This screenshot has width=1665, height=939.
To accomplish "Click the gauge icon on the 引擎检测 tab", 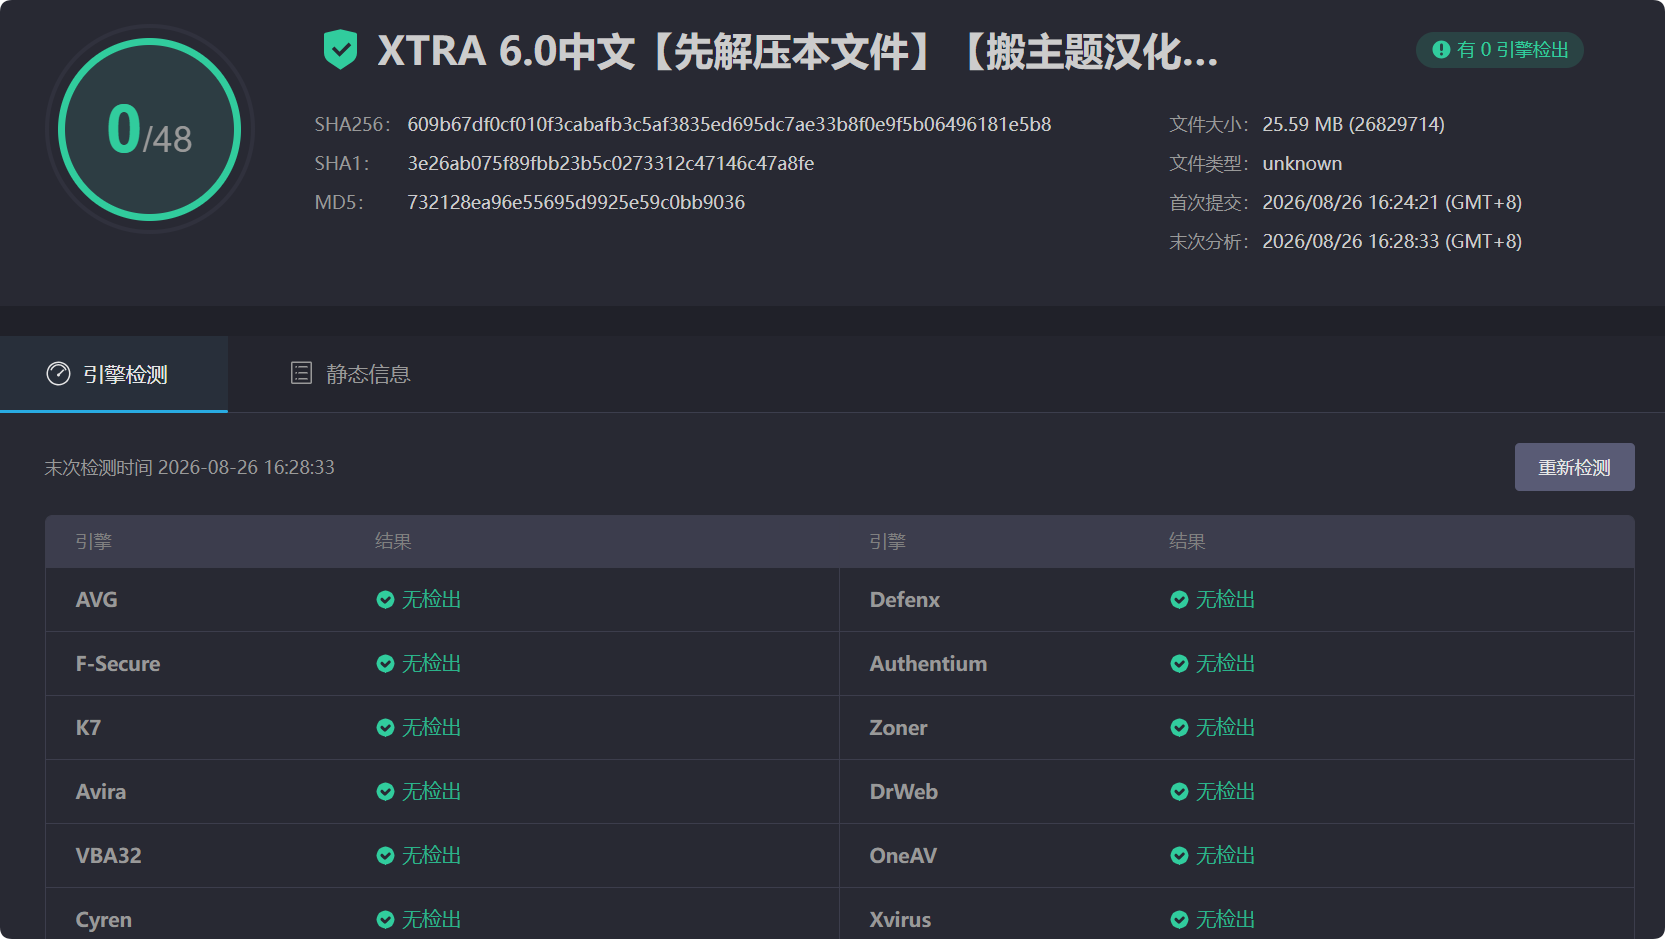I will click(59, 374).
